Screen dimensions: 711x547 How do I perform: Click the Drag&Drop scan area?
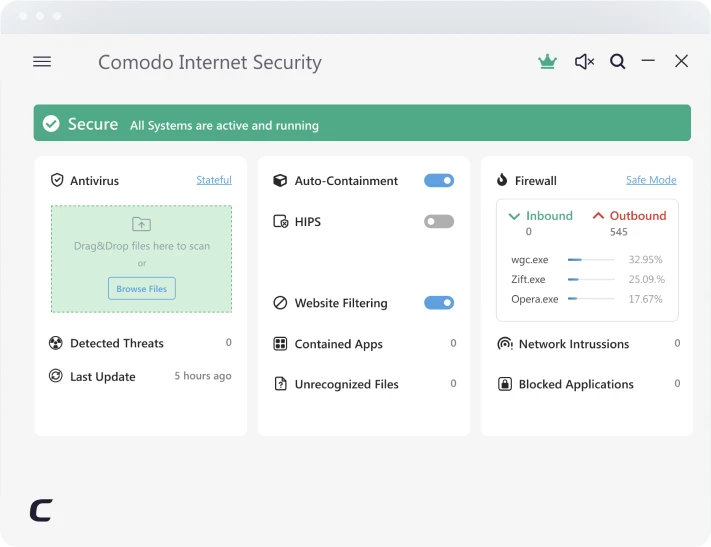[141, 259]
